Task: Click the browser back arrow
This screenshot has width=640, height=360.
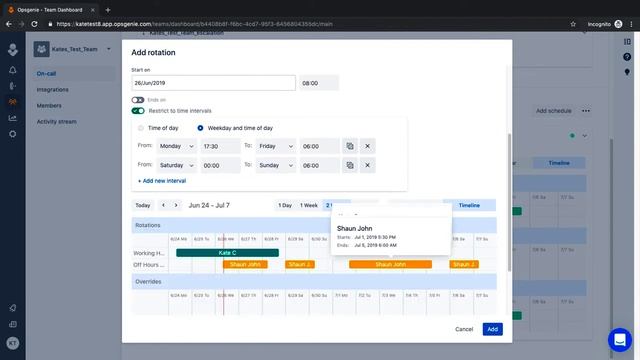Action: [x=9, y=24]
